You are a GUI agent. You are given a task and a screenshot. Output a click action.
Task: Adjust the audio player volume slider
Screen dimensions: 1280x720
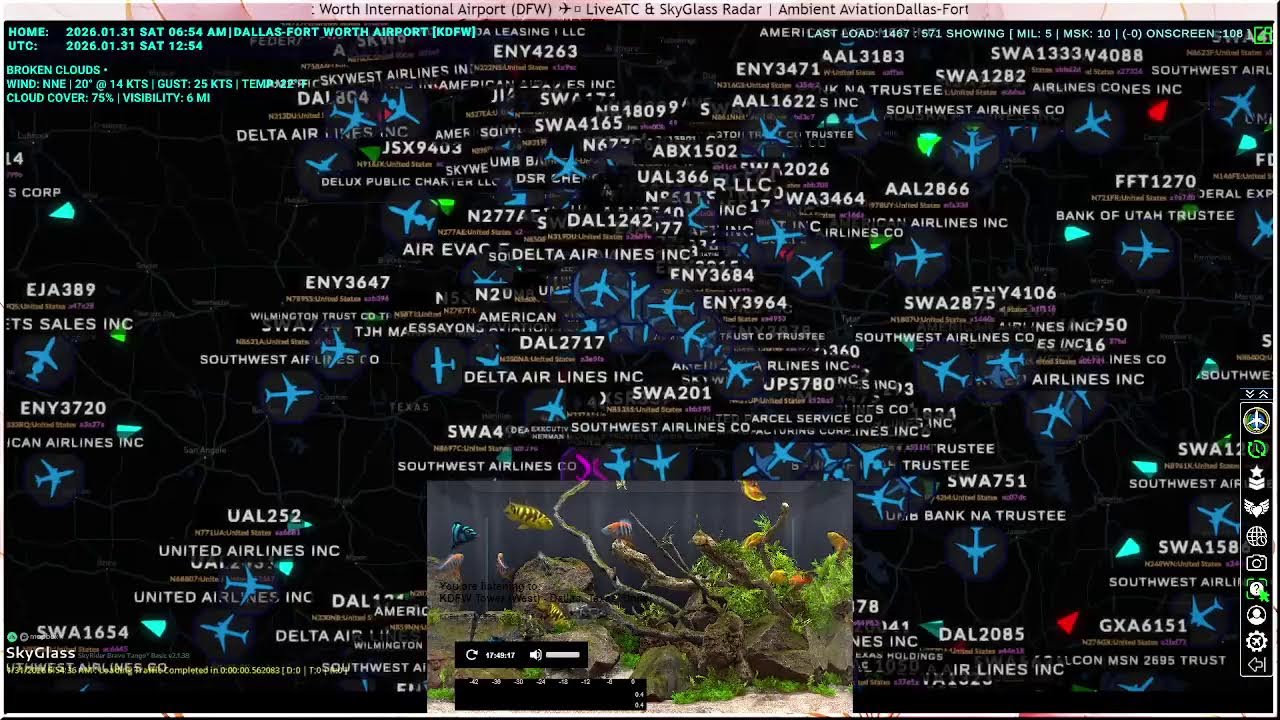coord(563,655)
